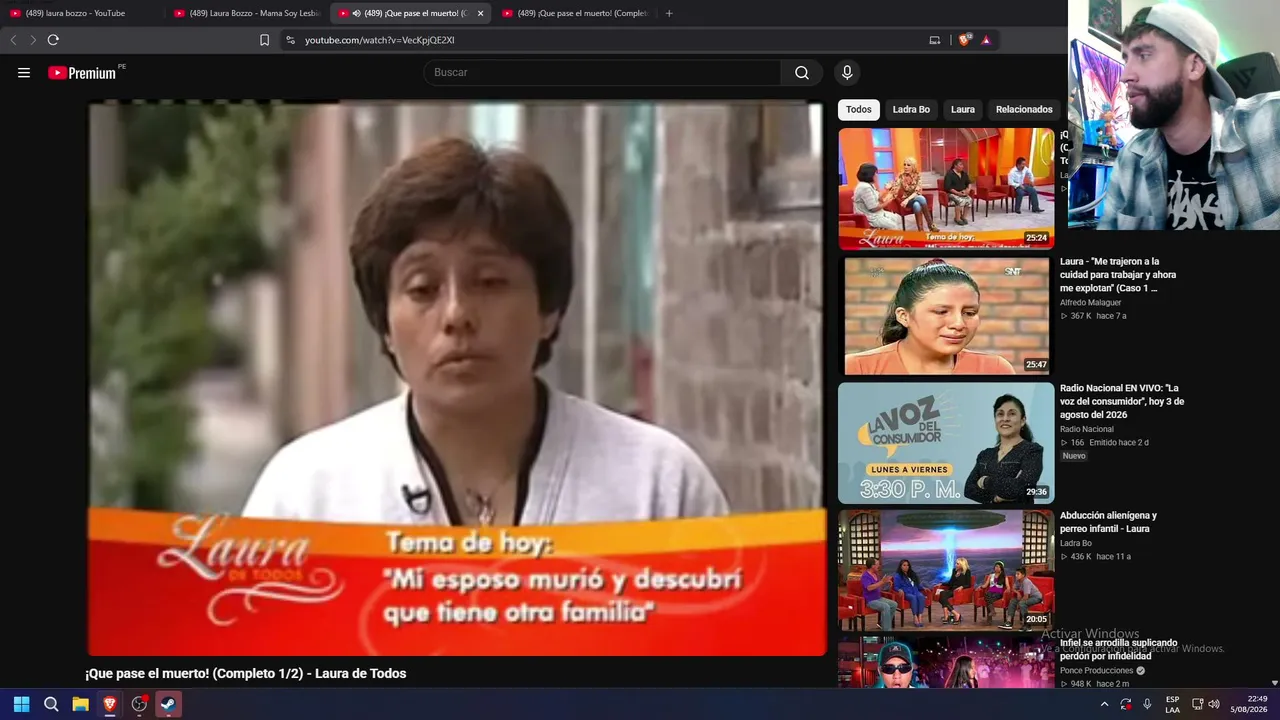
Task: Open File Explorer from the taskbar
Action: pyautogui.click(x=80, y=704)
